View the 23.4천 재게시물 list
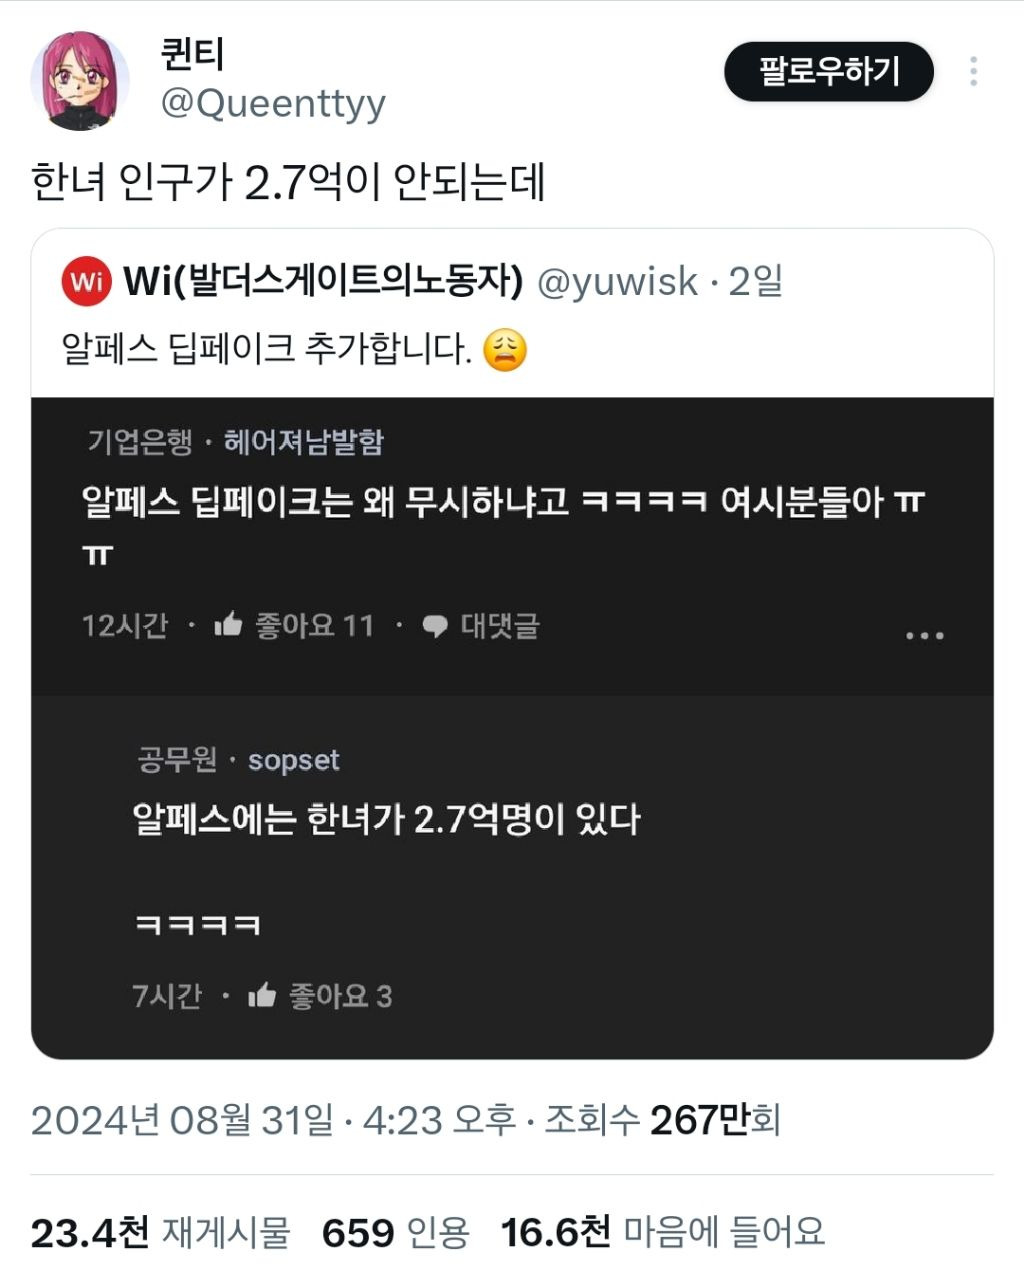 coord(160,1232)
